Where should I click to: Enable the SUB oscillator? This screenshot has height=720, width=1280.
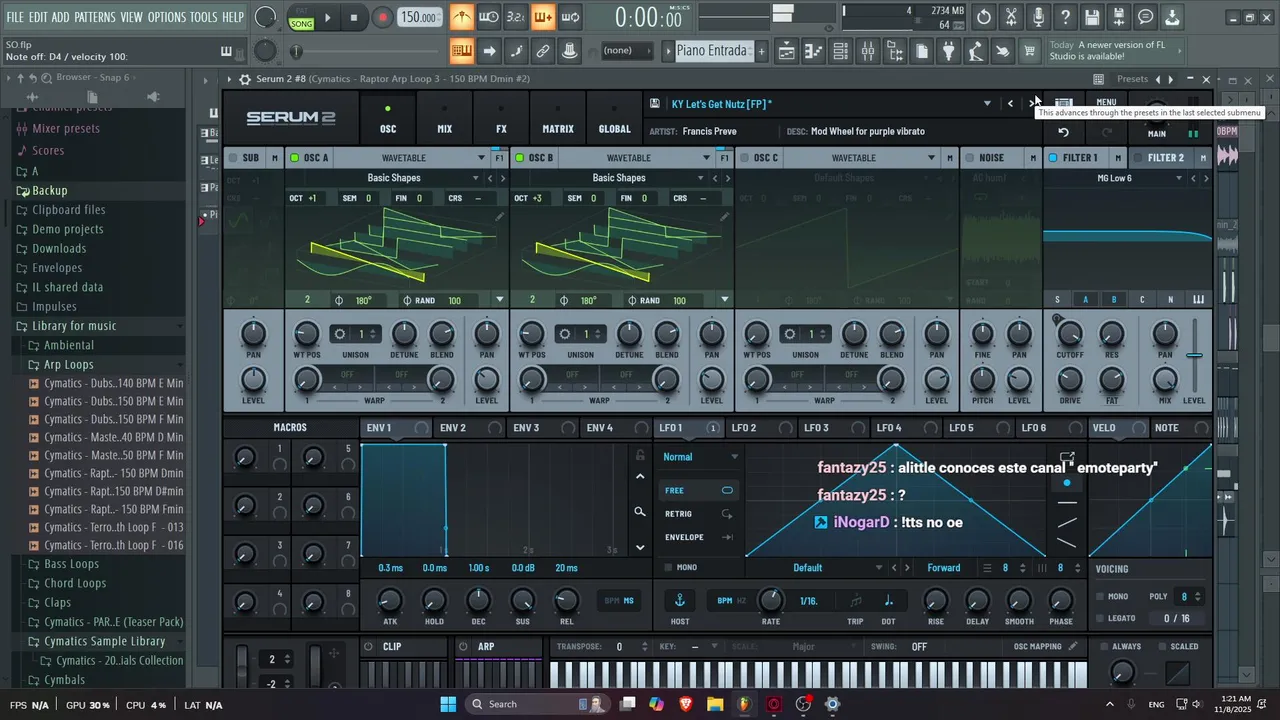pyautogui.click(x=232, y=158)
